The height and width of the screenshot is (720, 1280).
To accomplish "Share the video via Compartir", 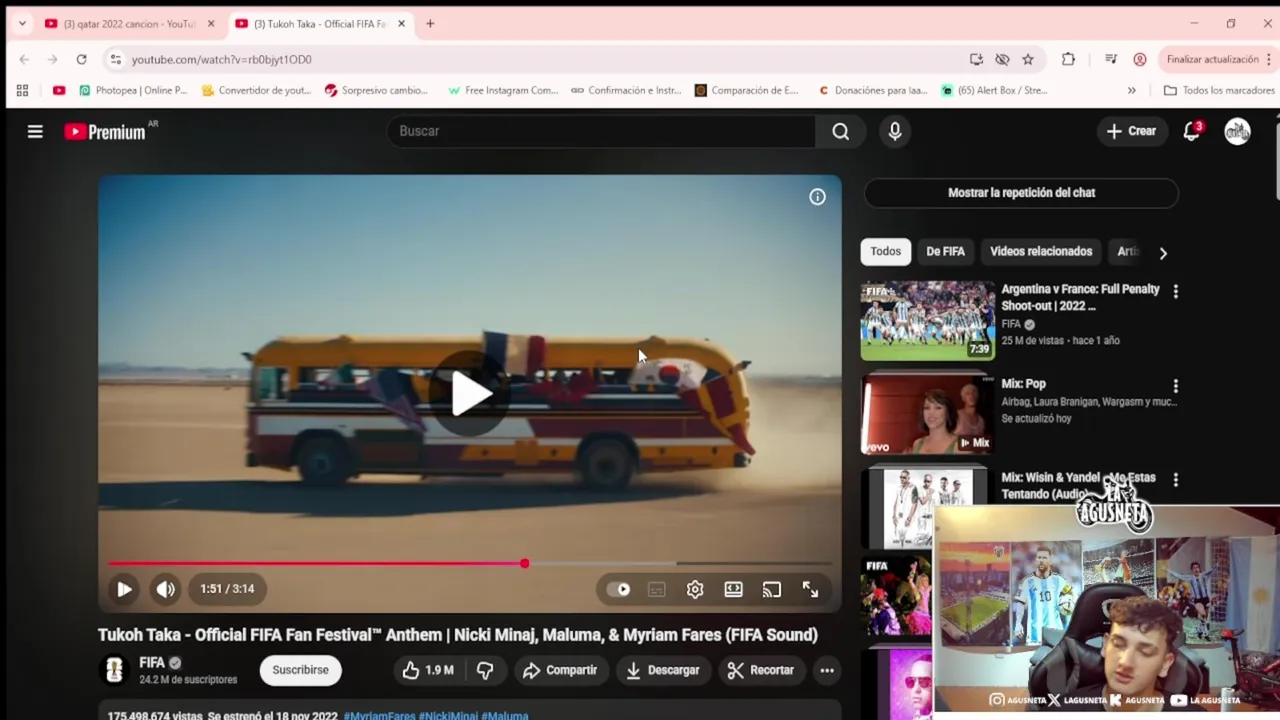I will (560, 670).
